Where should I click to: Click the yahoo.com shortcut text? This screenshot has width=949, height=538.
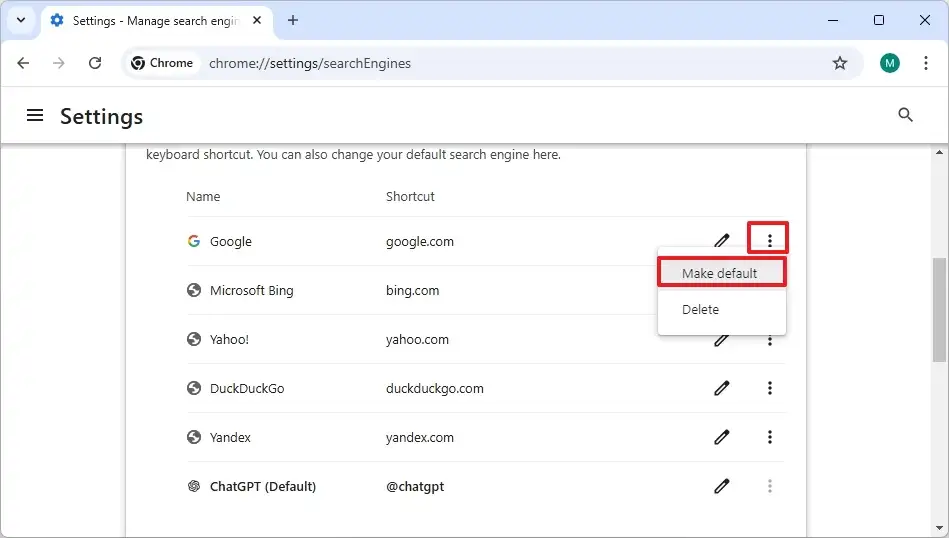[417, 340]
